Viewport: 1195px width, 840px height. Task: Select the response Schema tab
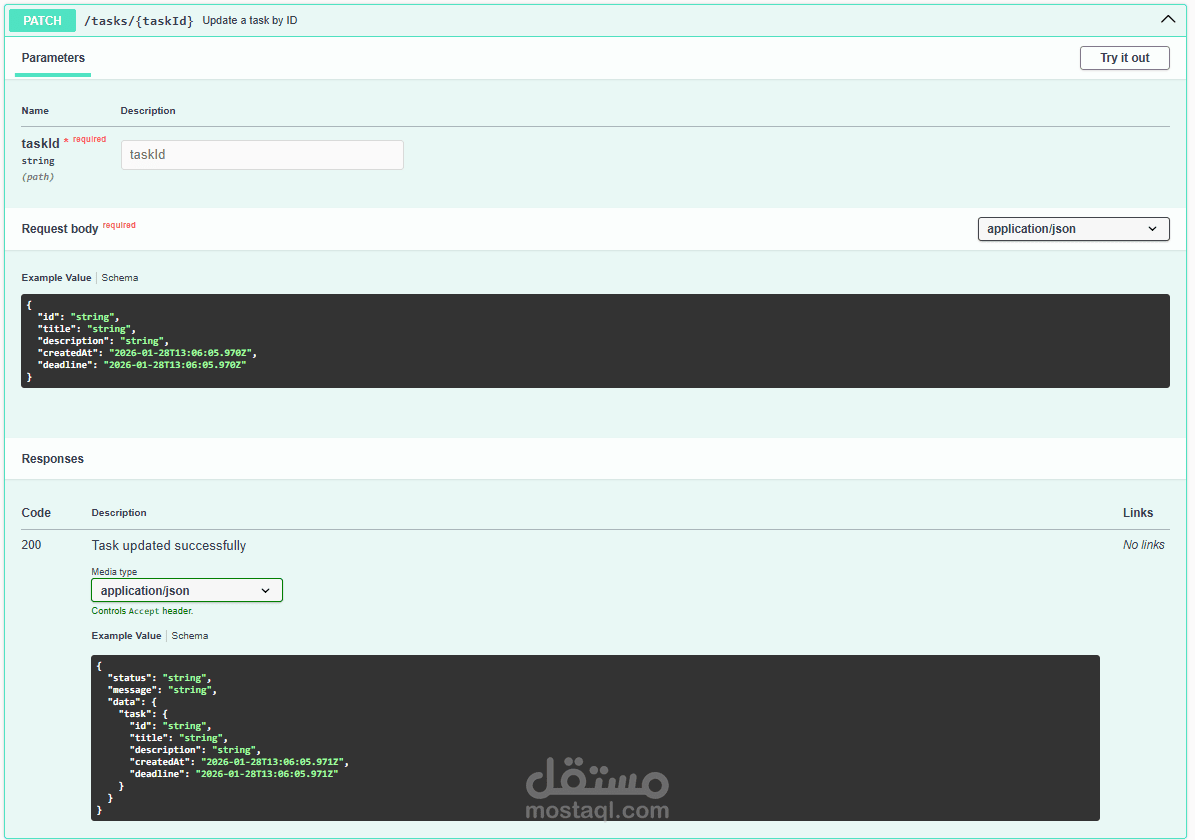click(190, 636)
